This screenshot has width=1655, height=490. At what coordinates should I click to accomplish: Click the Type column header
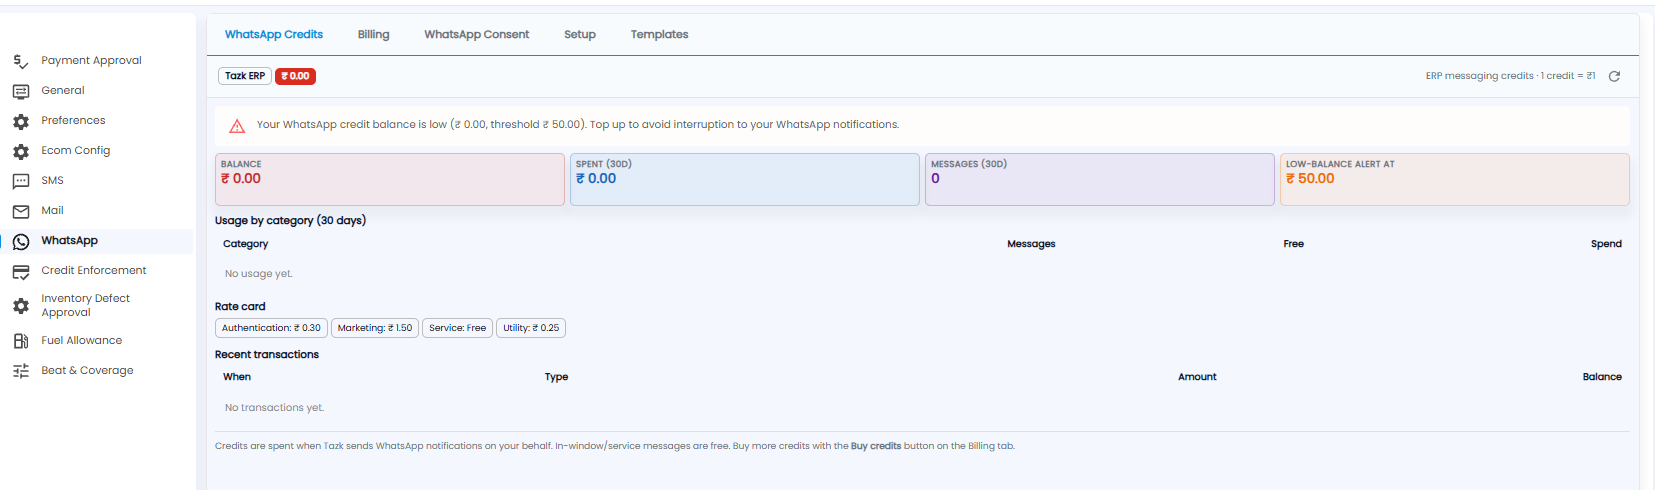(557, 377)
